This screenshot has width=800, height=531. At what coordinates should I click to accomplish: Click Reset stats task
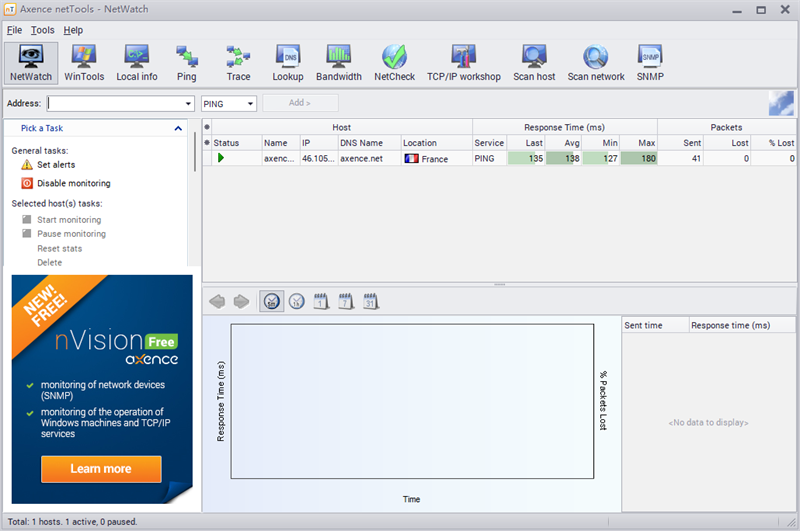pos(59,248)
